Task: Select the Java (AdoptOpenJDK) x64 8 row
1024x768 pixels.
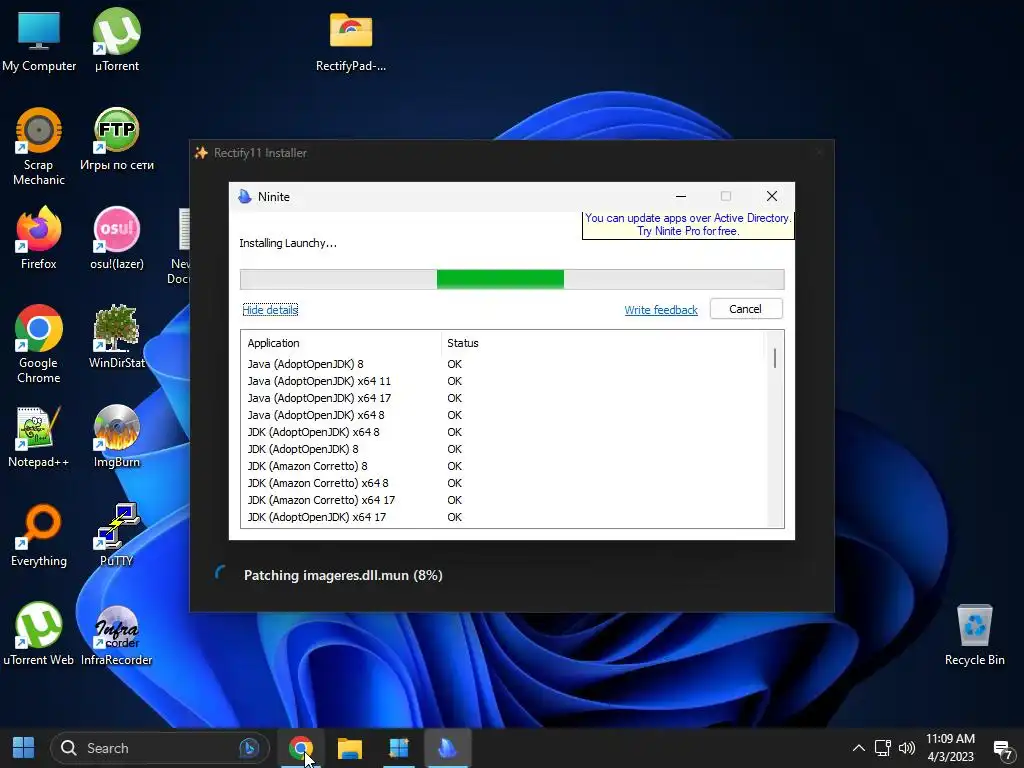Action: [x=503, y=415]
